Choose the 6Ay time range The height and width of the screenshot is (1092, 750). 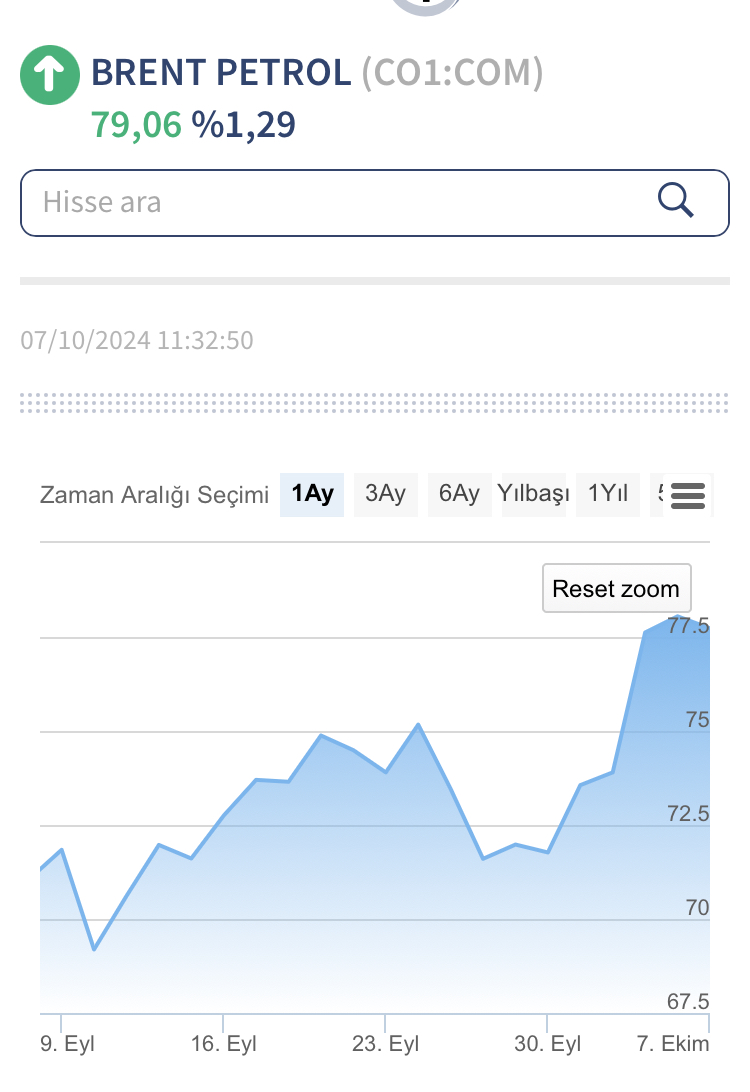(460, 494)
